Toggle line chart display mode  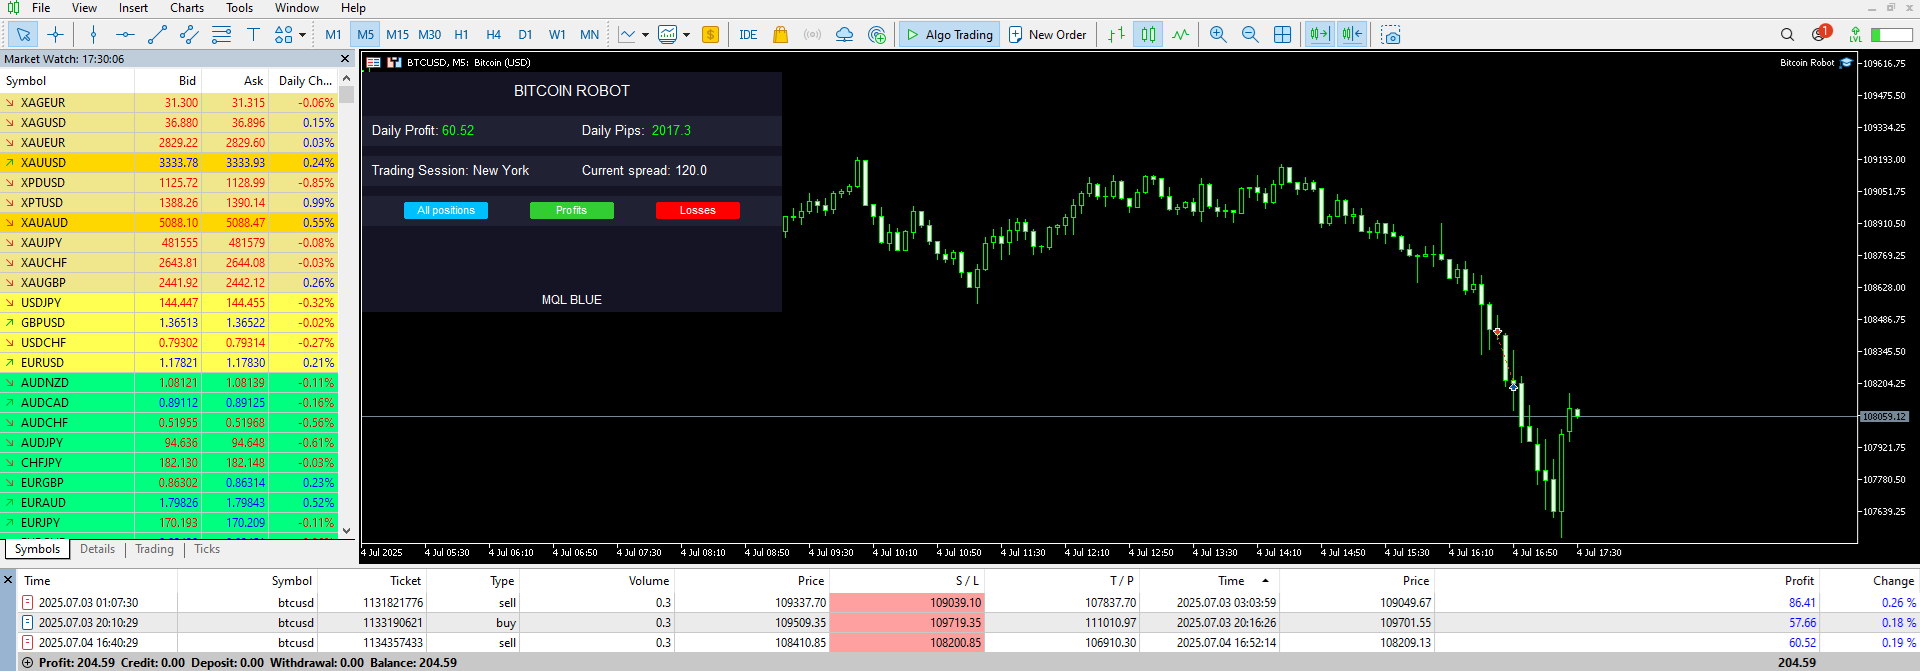(1180, 35)
